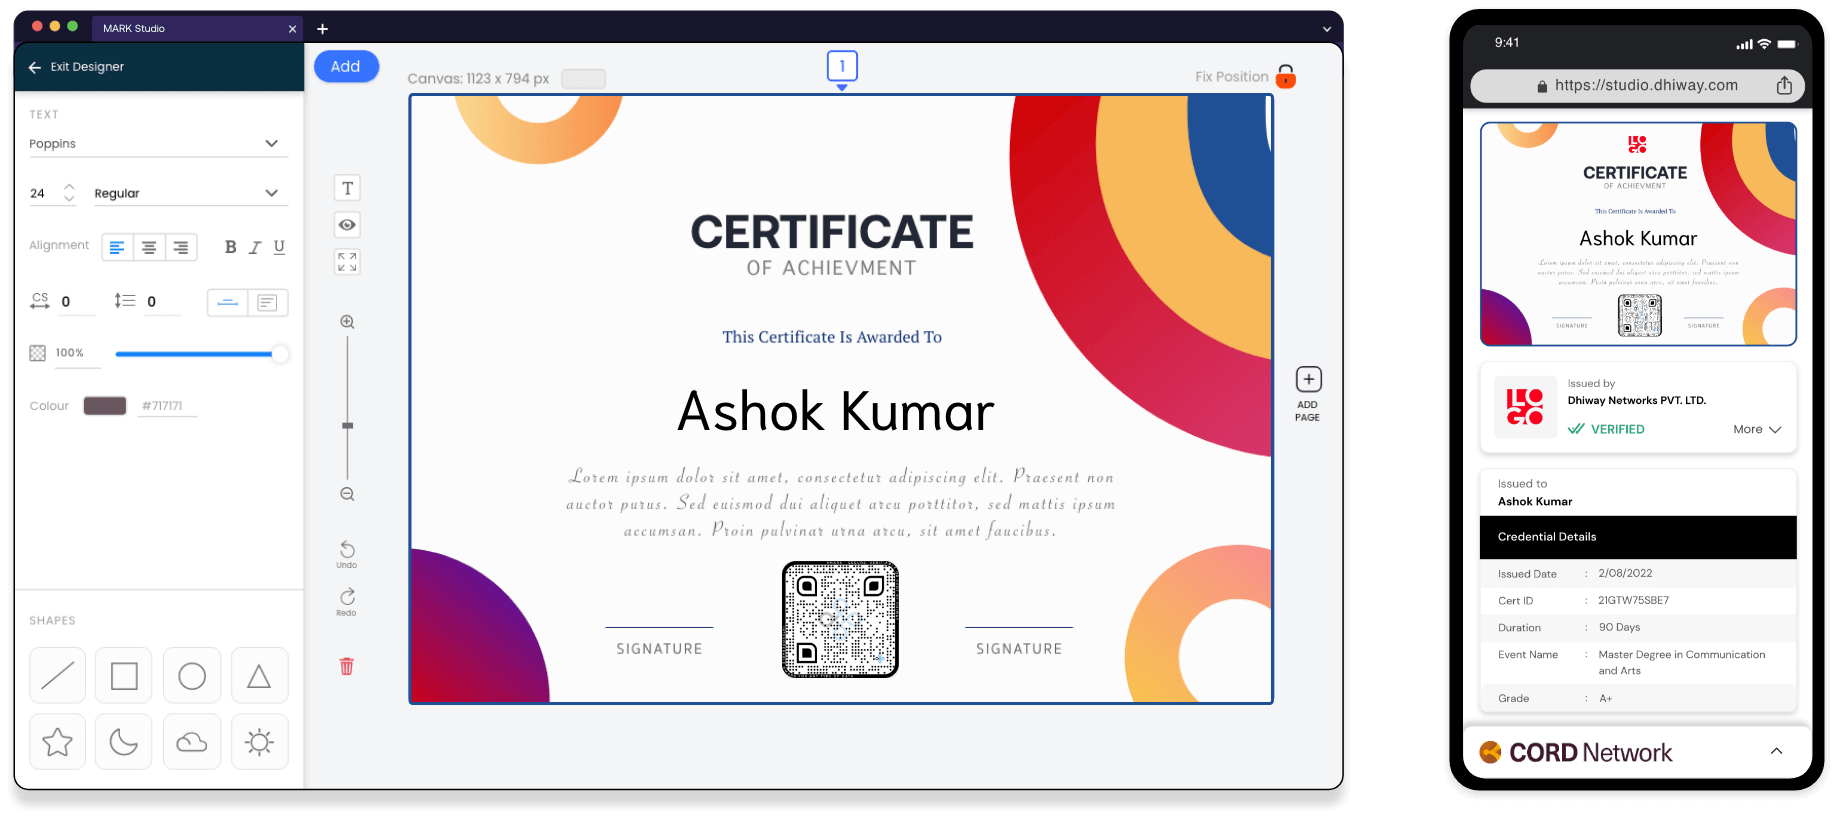
Task: Close the MARK Studio tab
Action: [292, 29]
